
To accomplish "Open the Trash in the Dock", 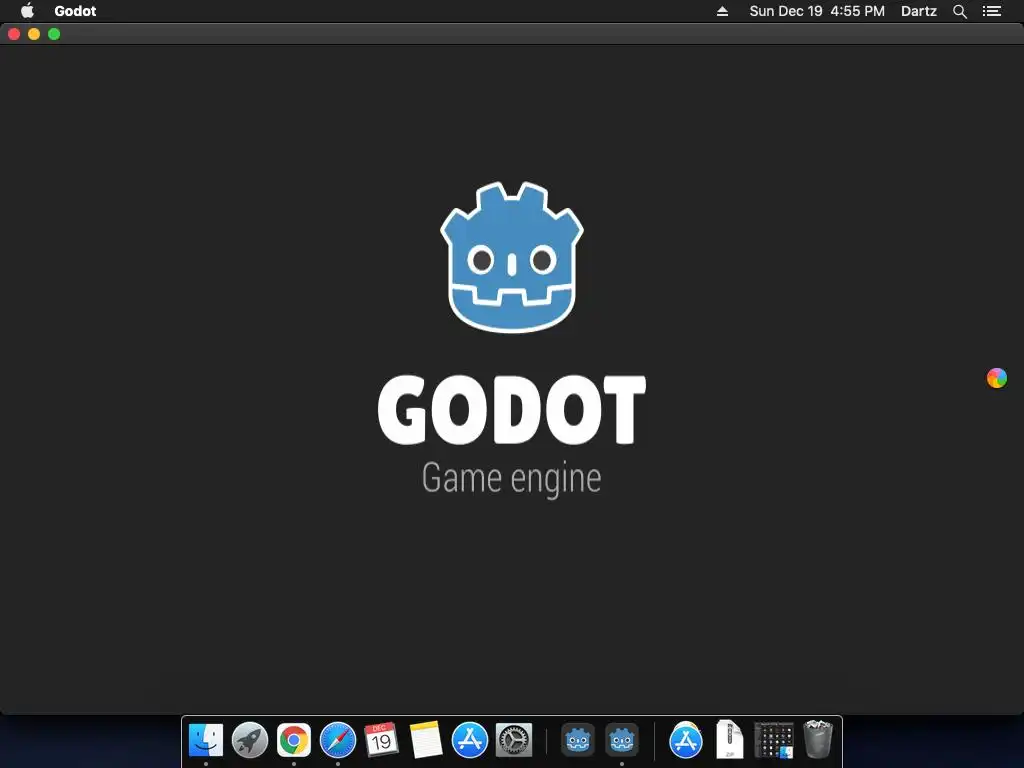I will click(818, 739).
